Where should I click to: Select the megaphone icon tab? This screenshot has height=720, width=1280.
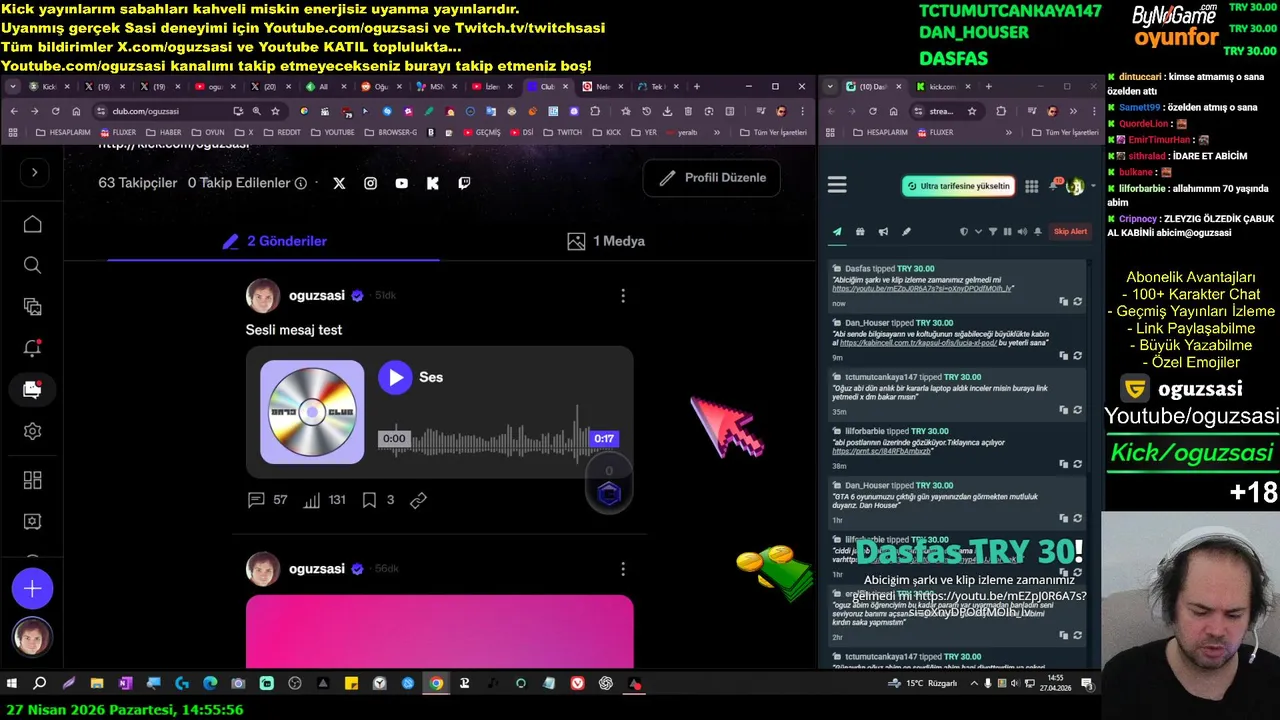[883, 232]
